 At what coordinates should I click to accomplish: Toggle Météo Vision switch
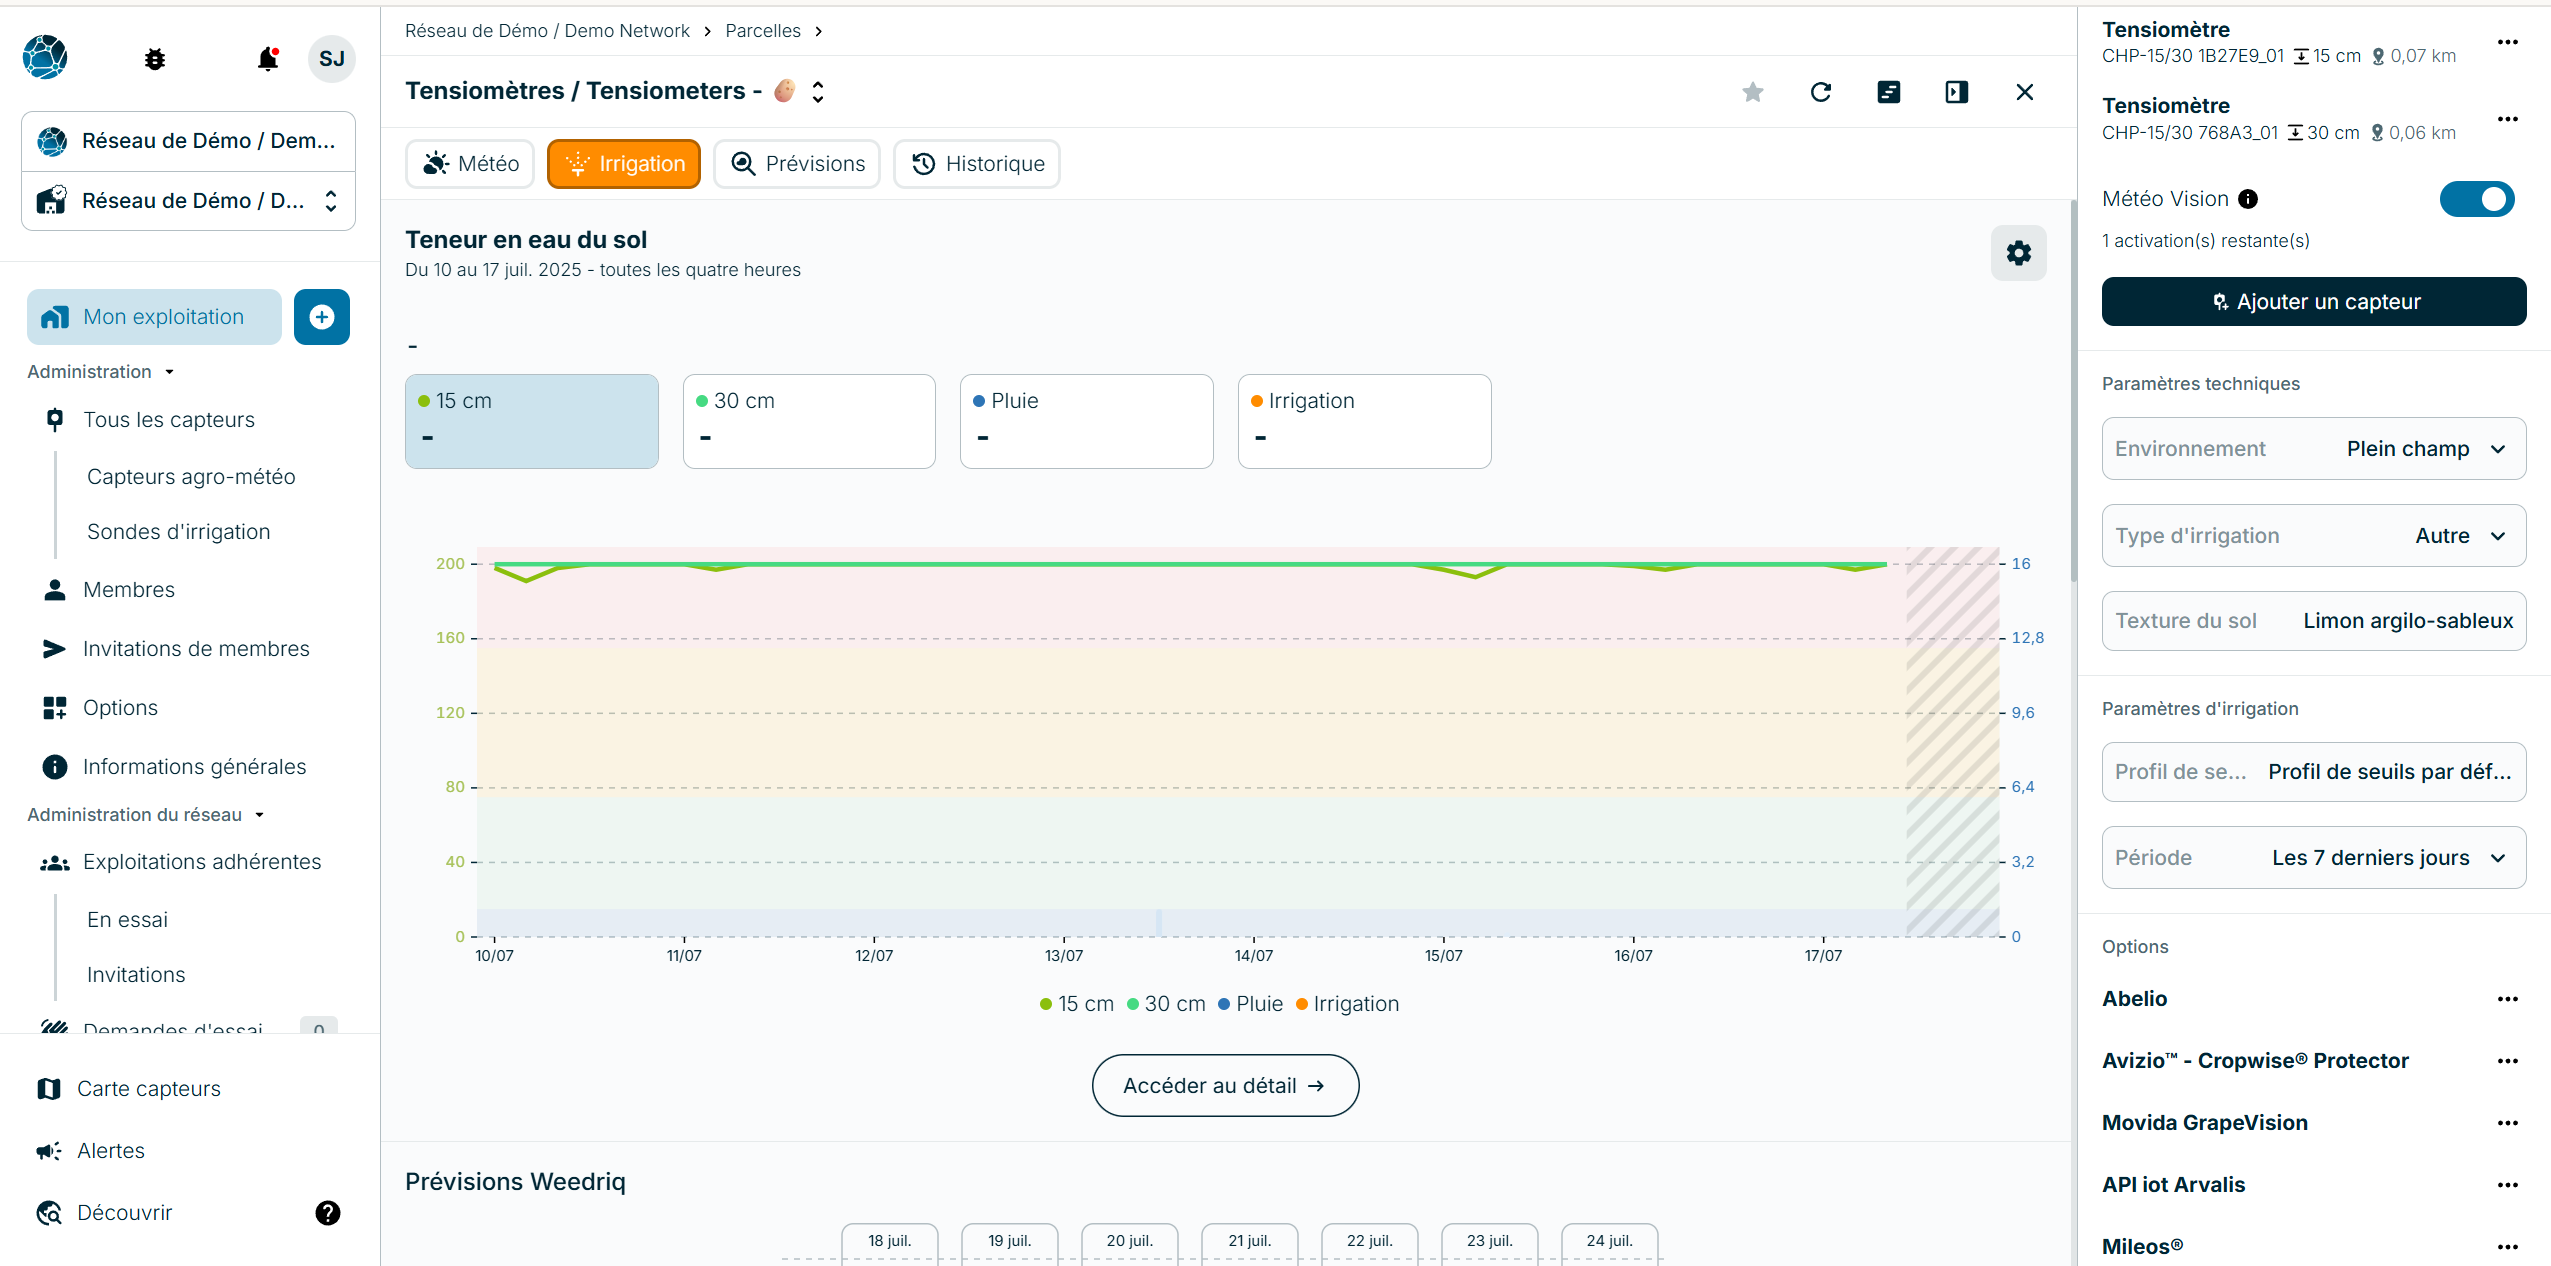[2477, 199]
